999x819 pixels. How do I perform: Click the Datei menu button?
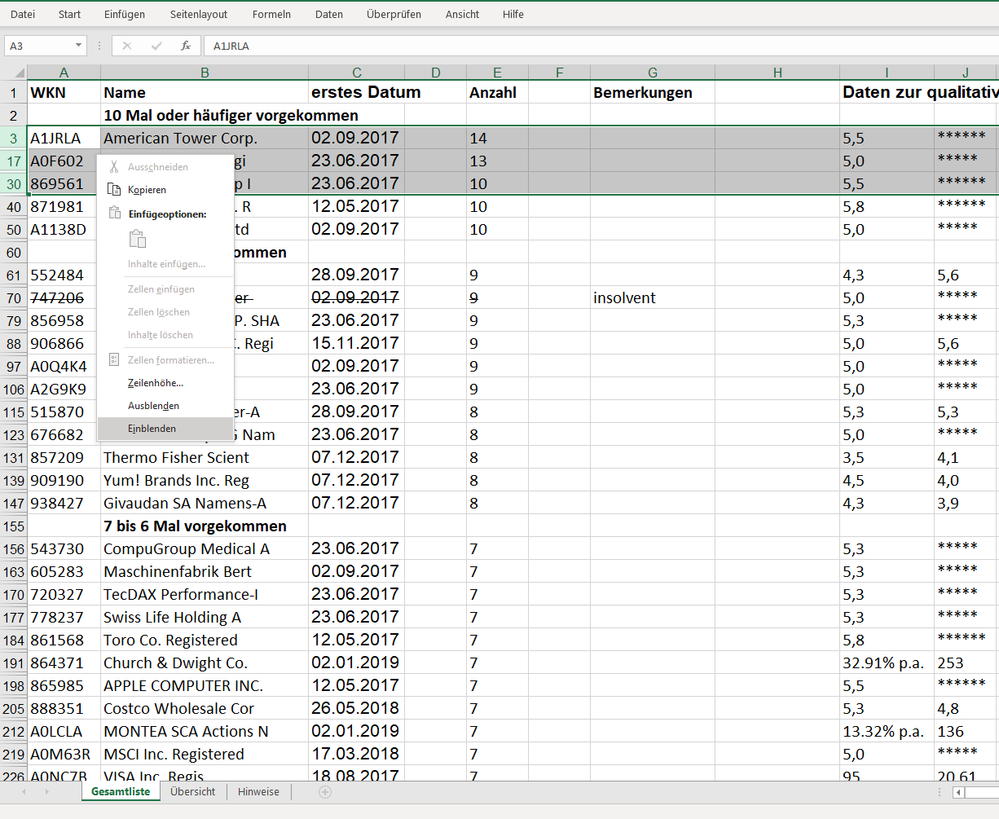pos(22,15)
